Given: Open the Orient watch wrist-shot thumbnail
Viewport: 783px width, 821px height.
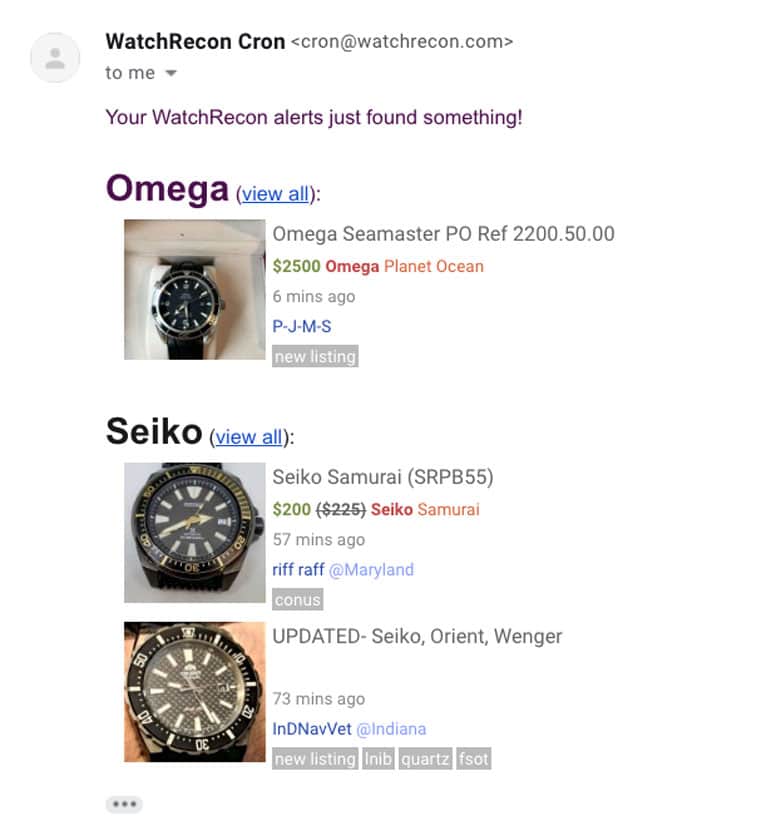Looking at the screenshot, I should pyautogui.click(x=195, y=692).
